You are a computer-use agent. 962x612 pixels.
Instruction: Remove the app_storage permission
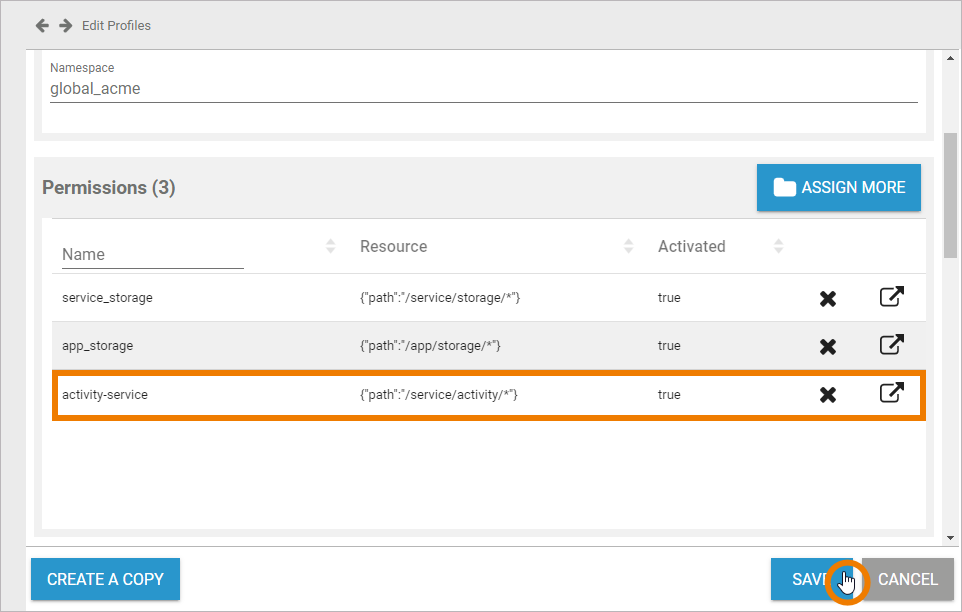828,346
